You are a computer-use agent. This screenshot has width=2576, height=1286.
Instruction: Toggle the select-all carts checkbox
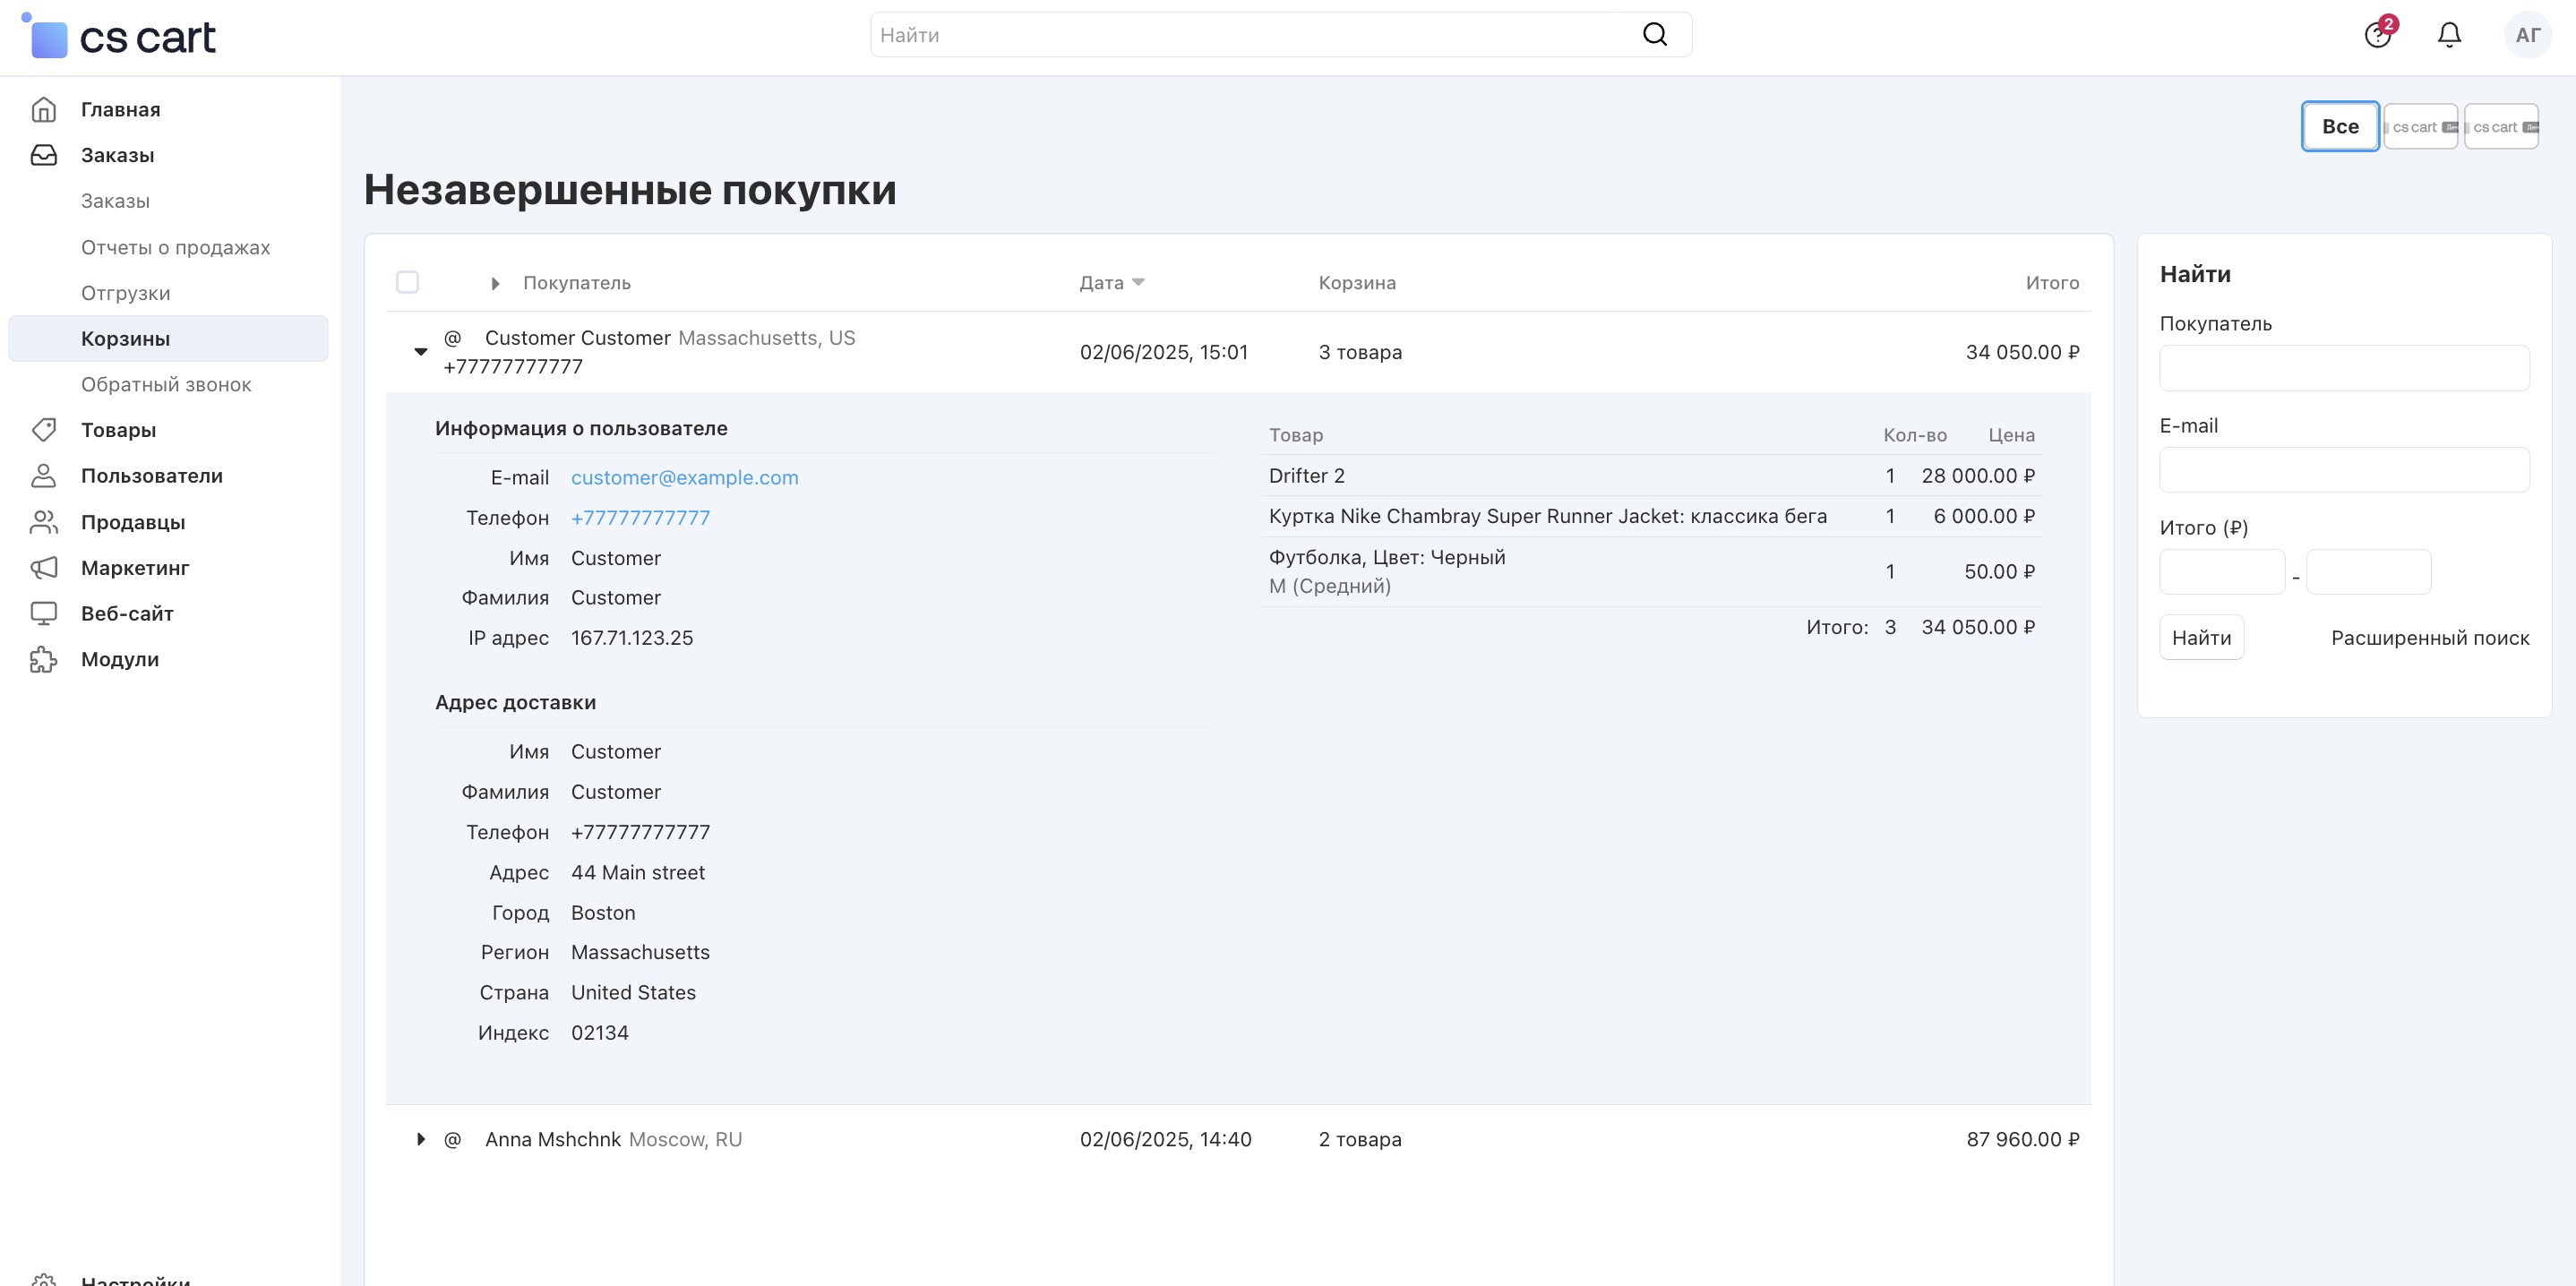407,282
